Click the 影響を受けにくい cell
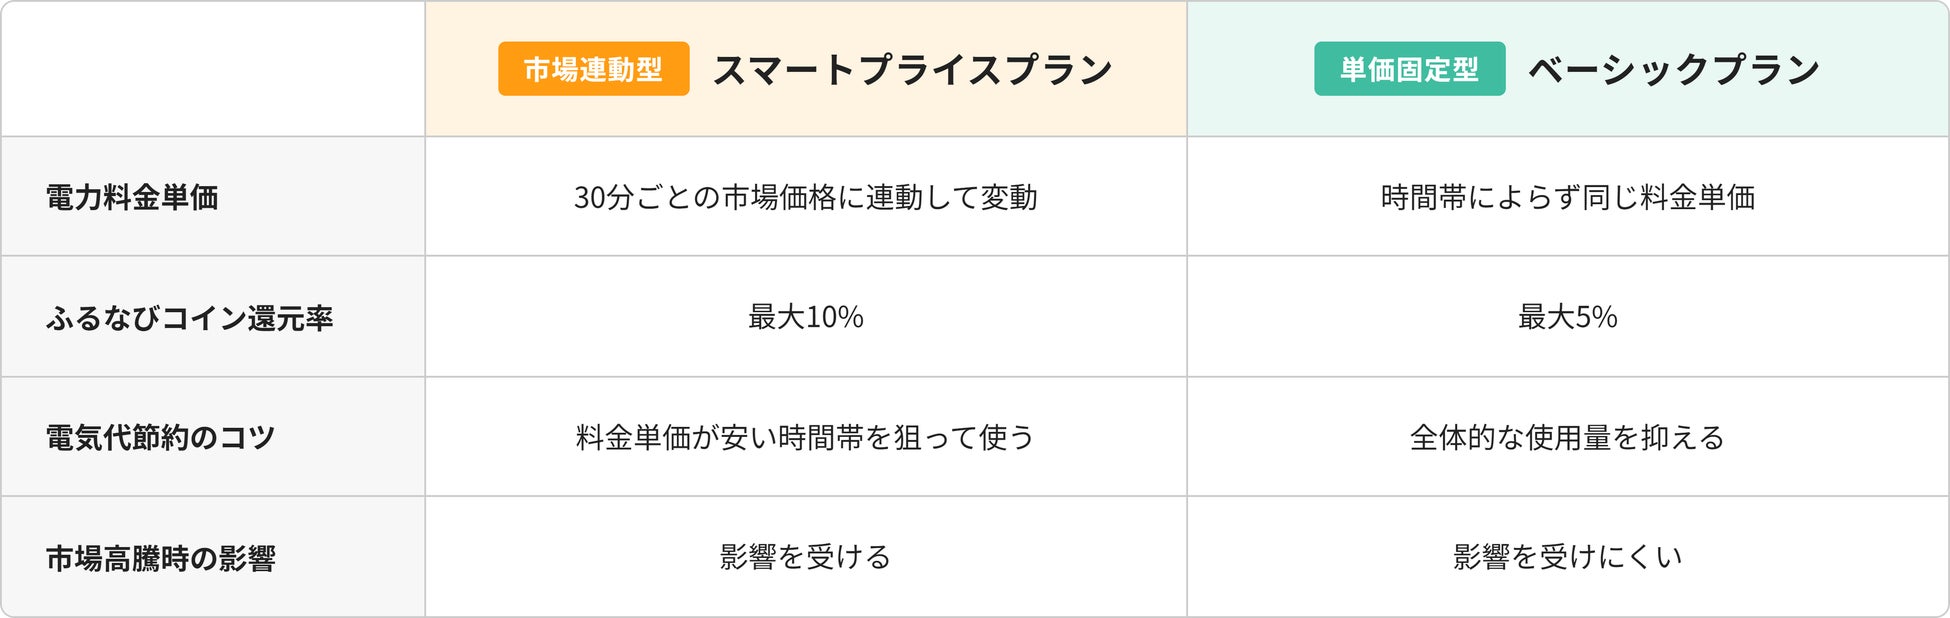 point(1568,557)
